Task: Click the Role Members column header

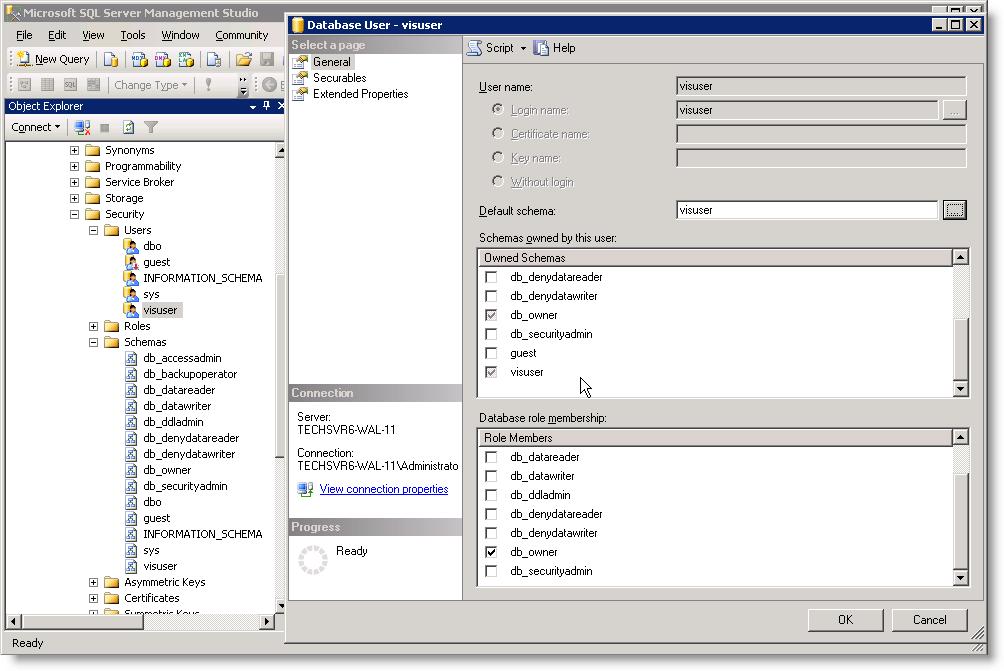Action: point(715,438)
